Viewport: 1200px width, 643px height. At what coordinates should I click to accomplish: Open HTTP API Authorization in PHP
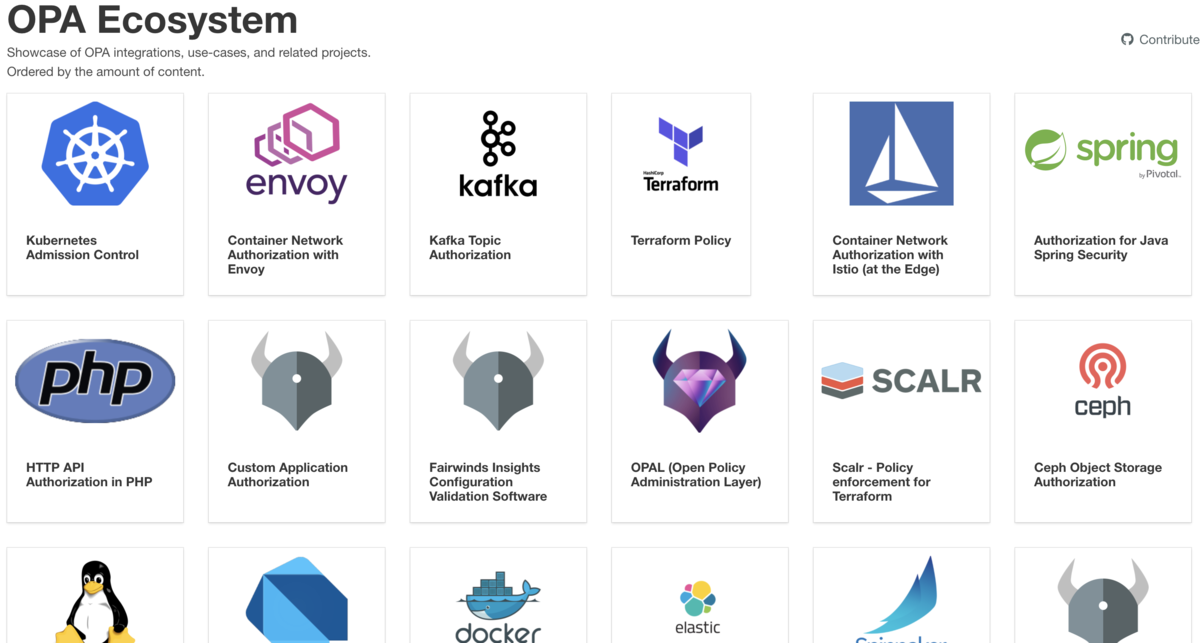(x=89, y=475)
